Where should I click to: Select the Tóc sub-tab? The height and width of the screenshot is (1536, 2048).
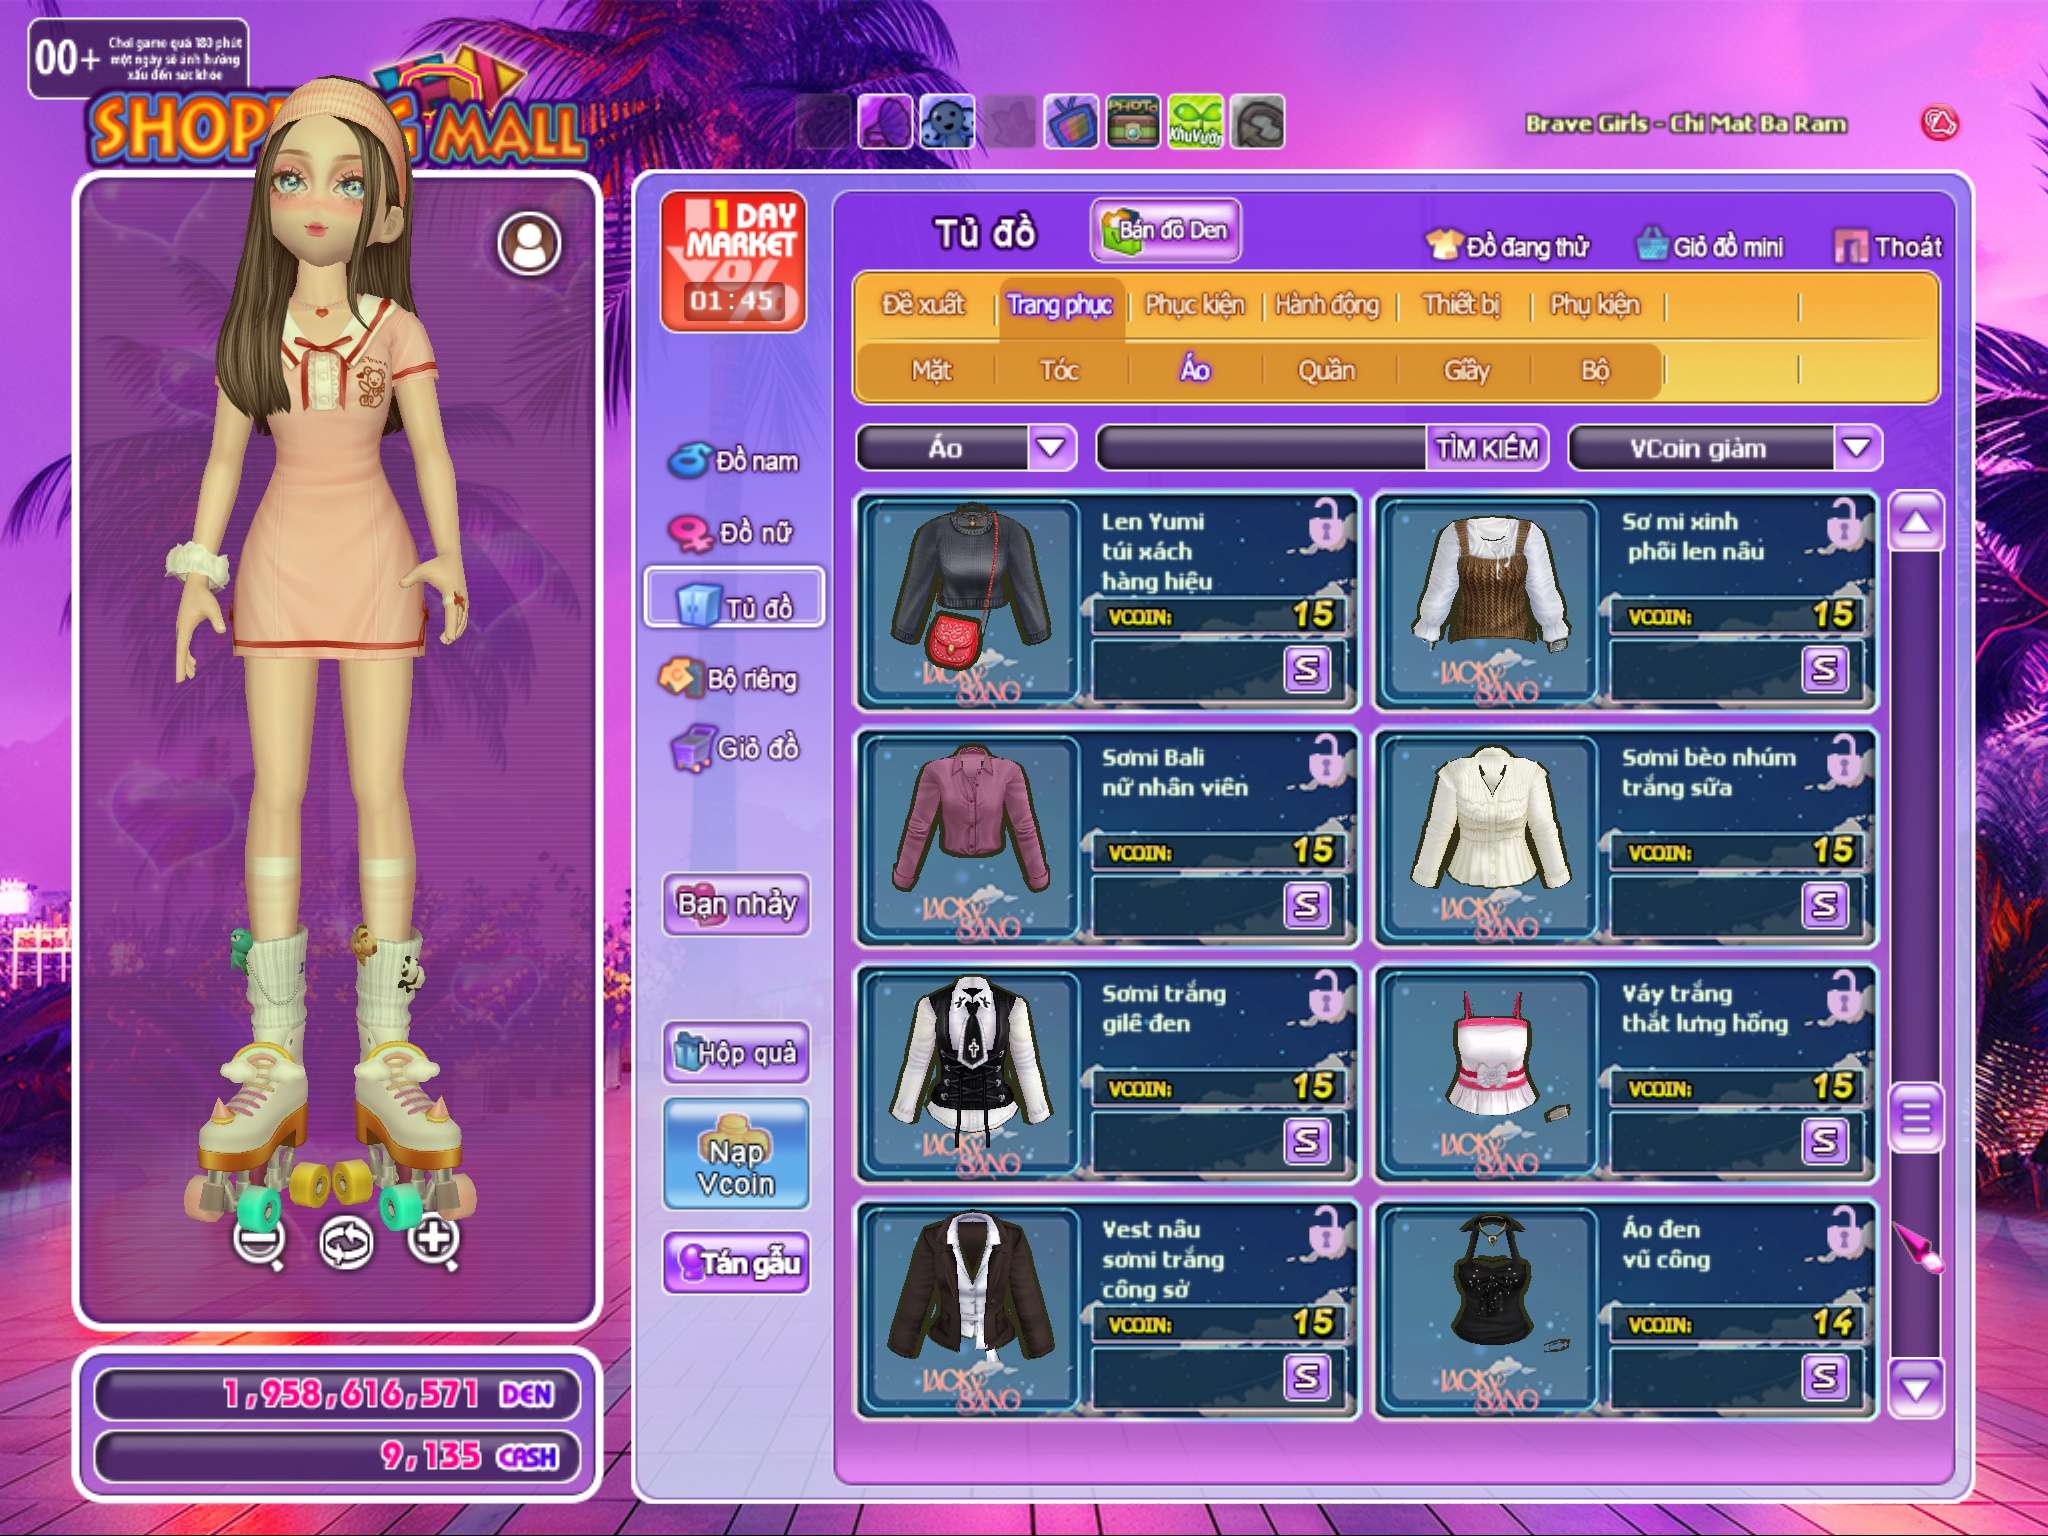(x=1060, y=371)
